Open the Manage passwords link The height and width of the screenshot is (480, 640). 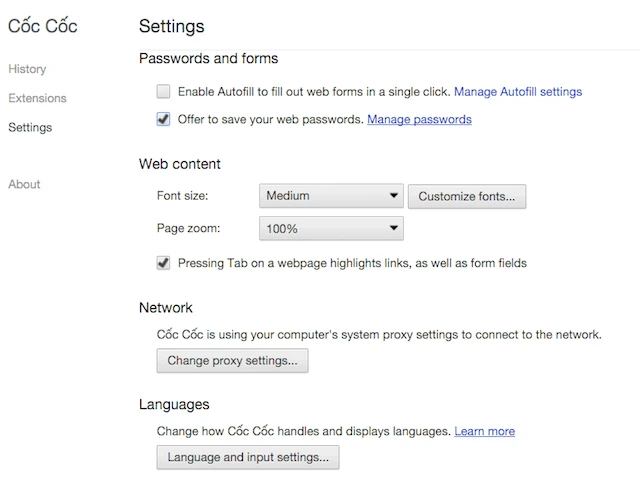pyautogui.click(x=419, y=120)
